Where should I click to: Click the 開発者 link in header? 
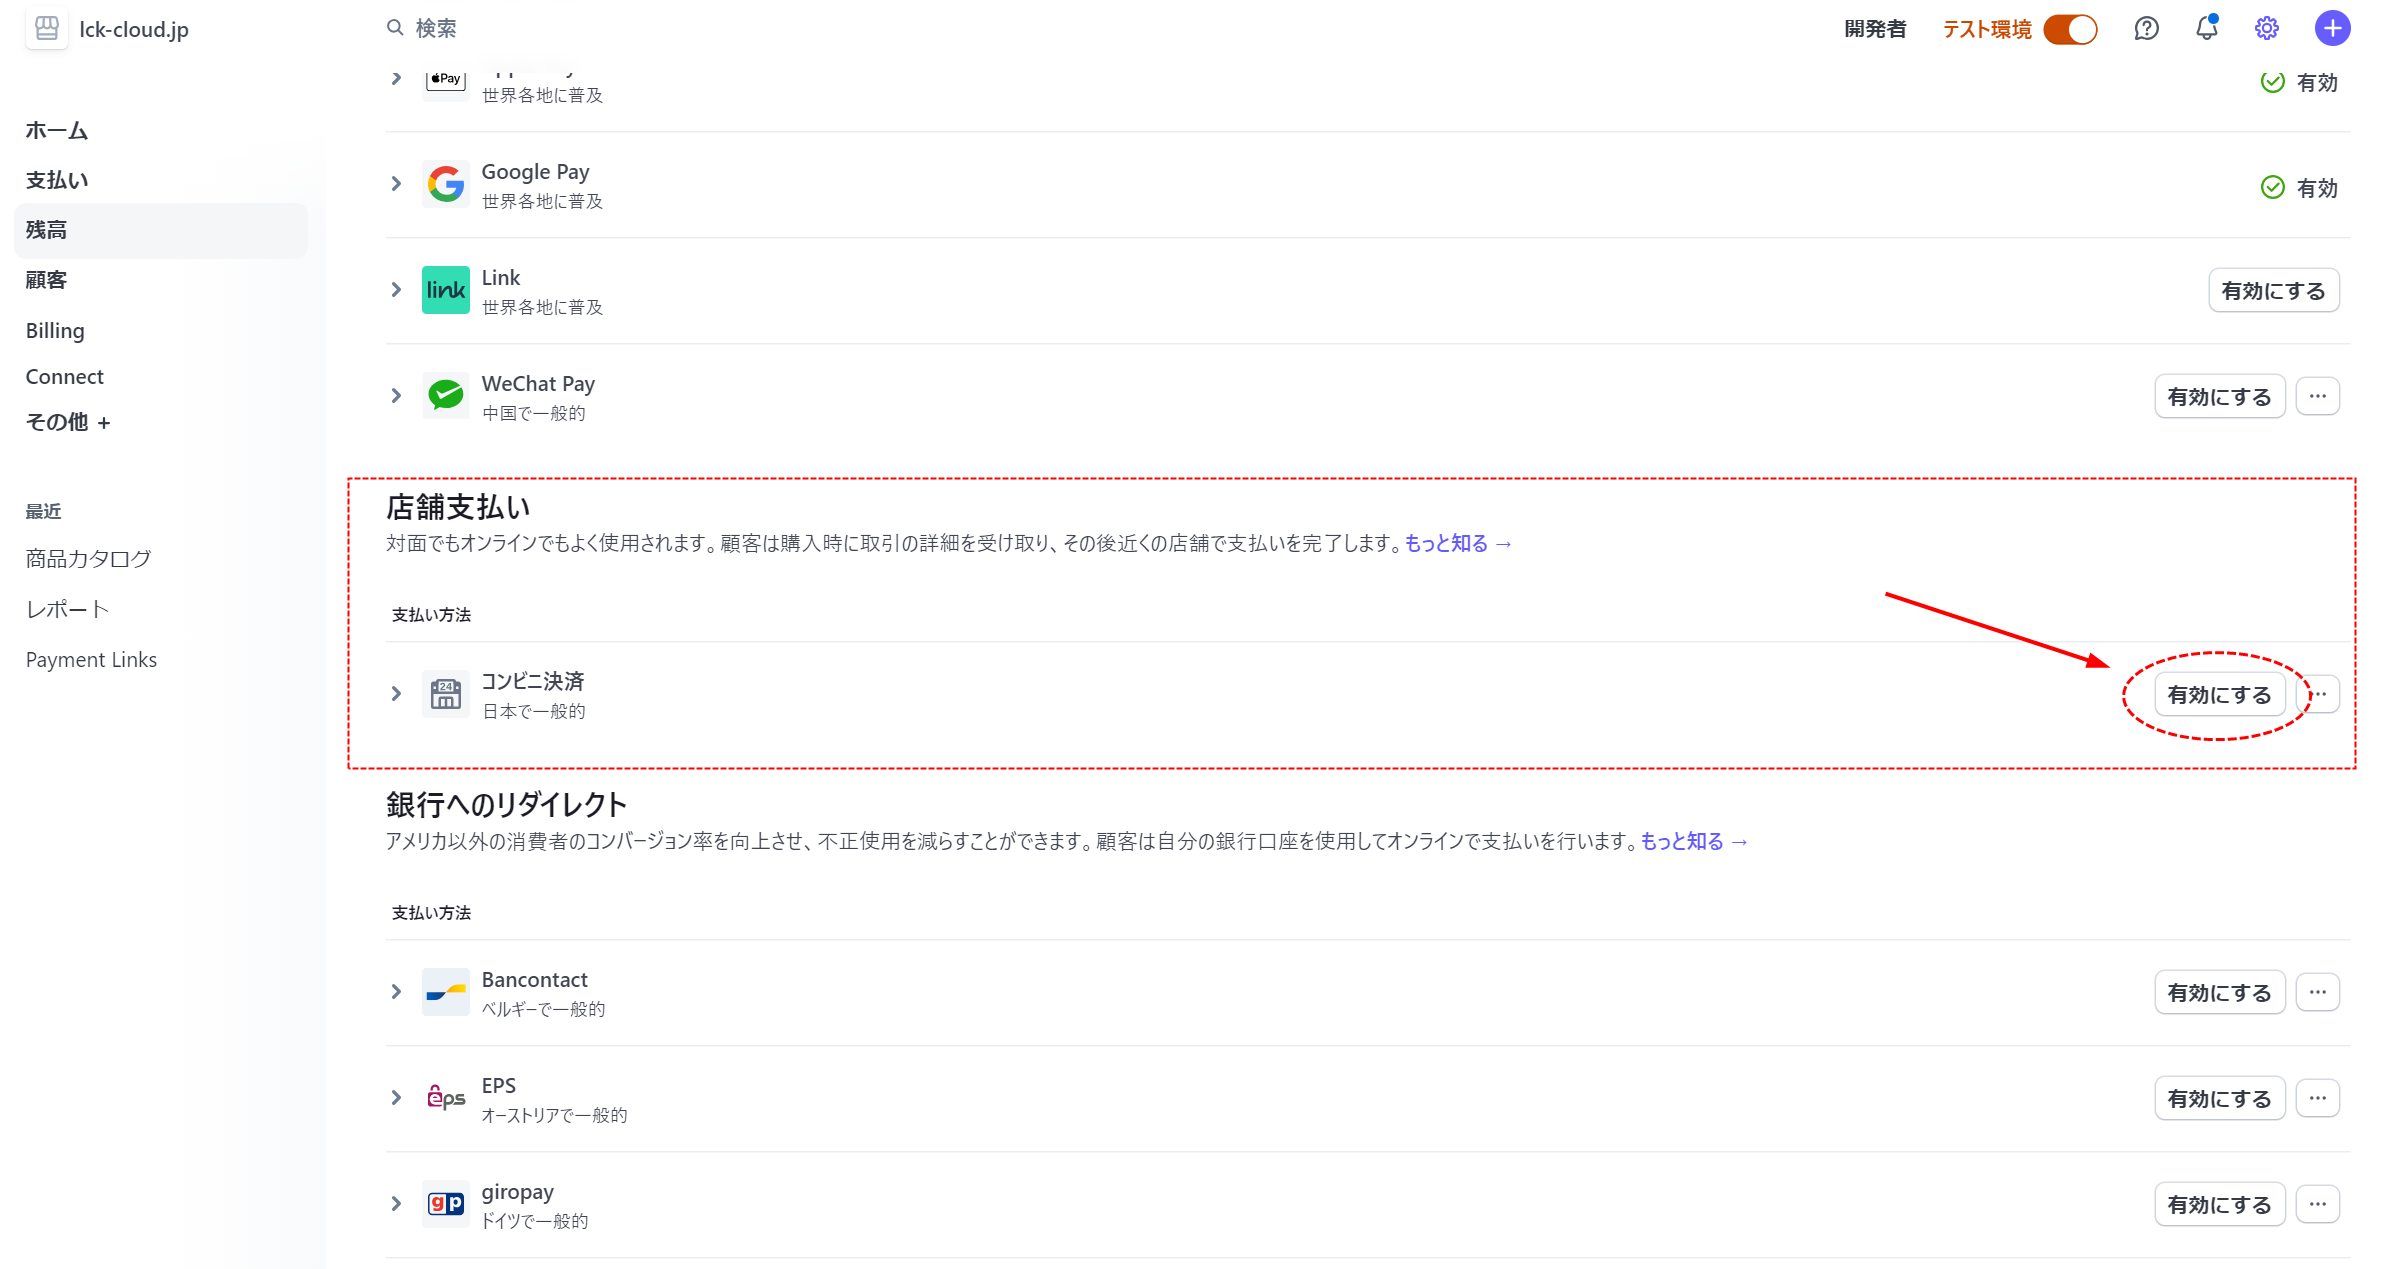click(1875, 29)
